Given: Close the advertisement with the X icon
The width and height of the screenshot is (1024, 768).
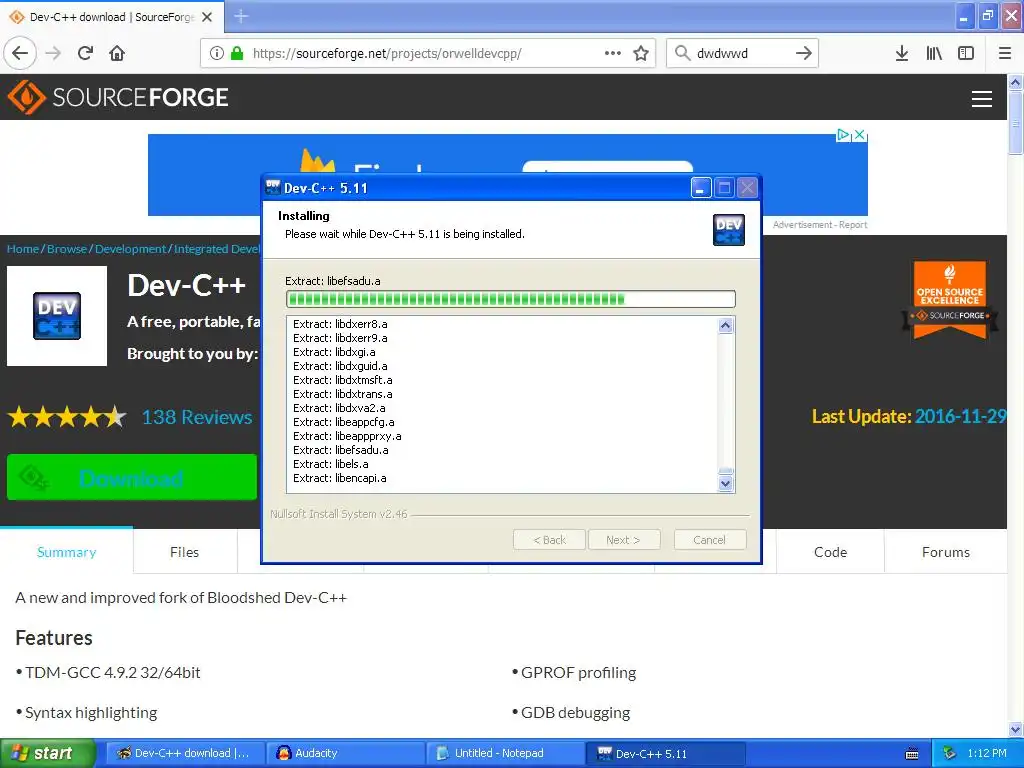Looking at the screenshot, I should coord(859,135).
